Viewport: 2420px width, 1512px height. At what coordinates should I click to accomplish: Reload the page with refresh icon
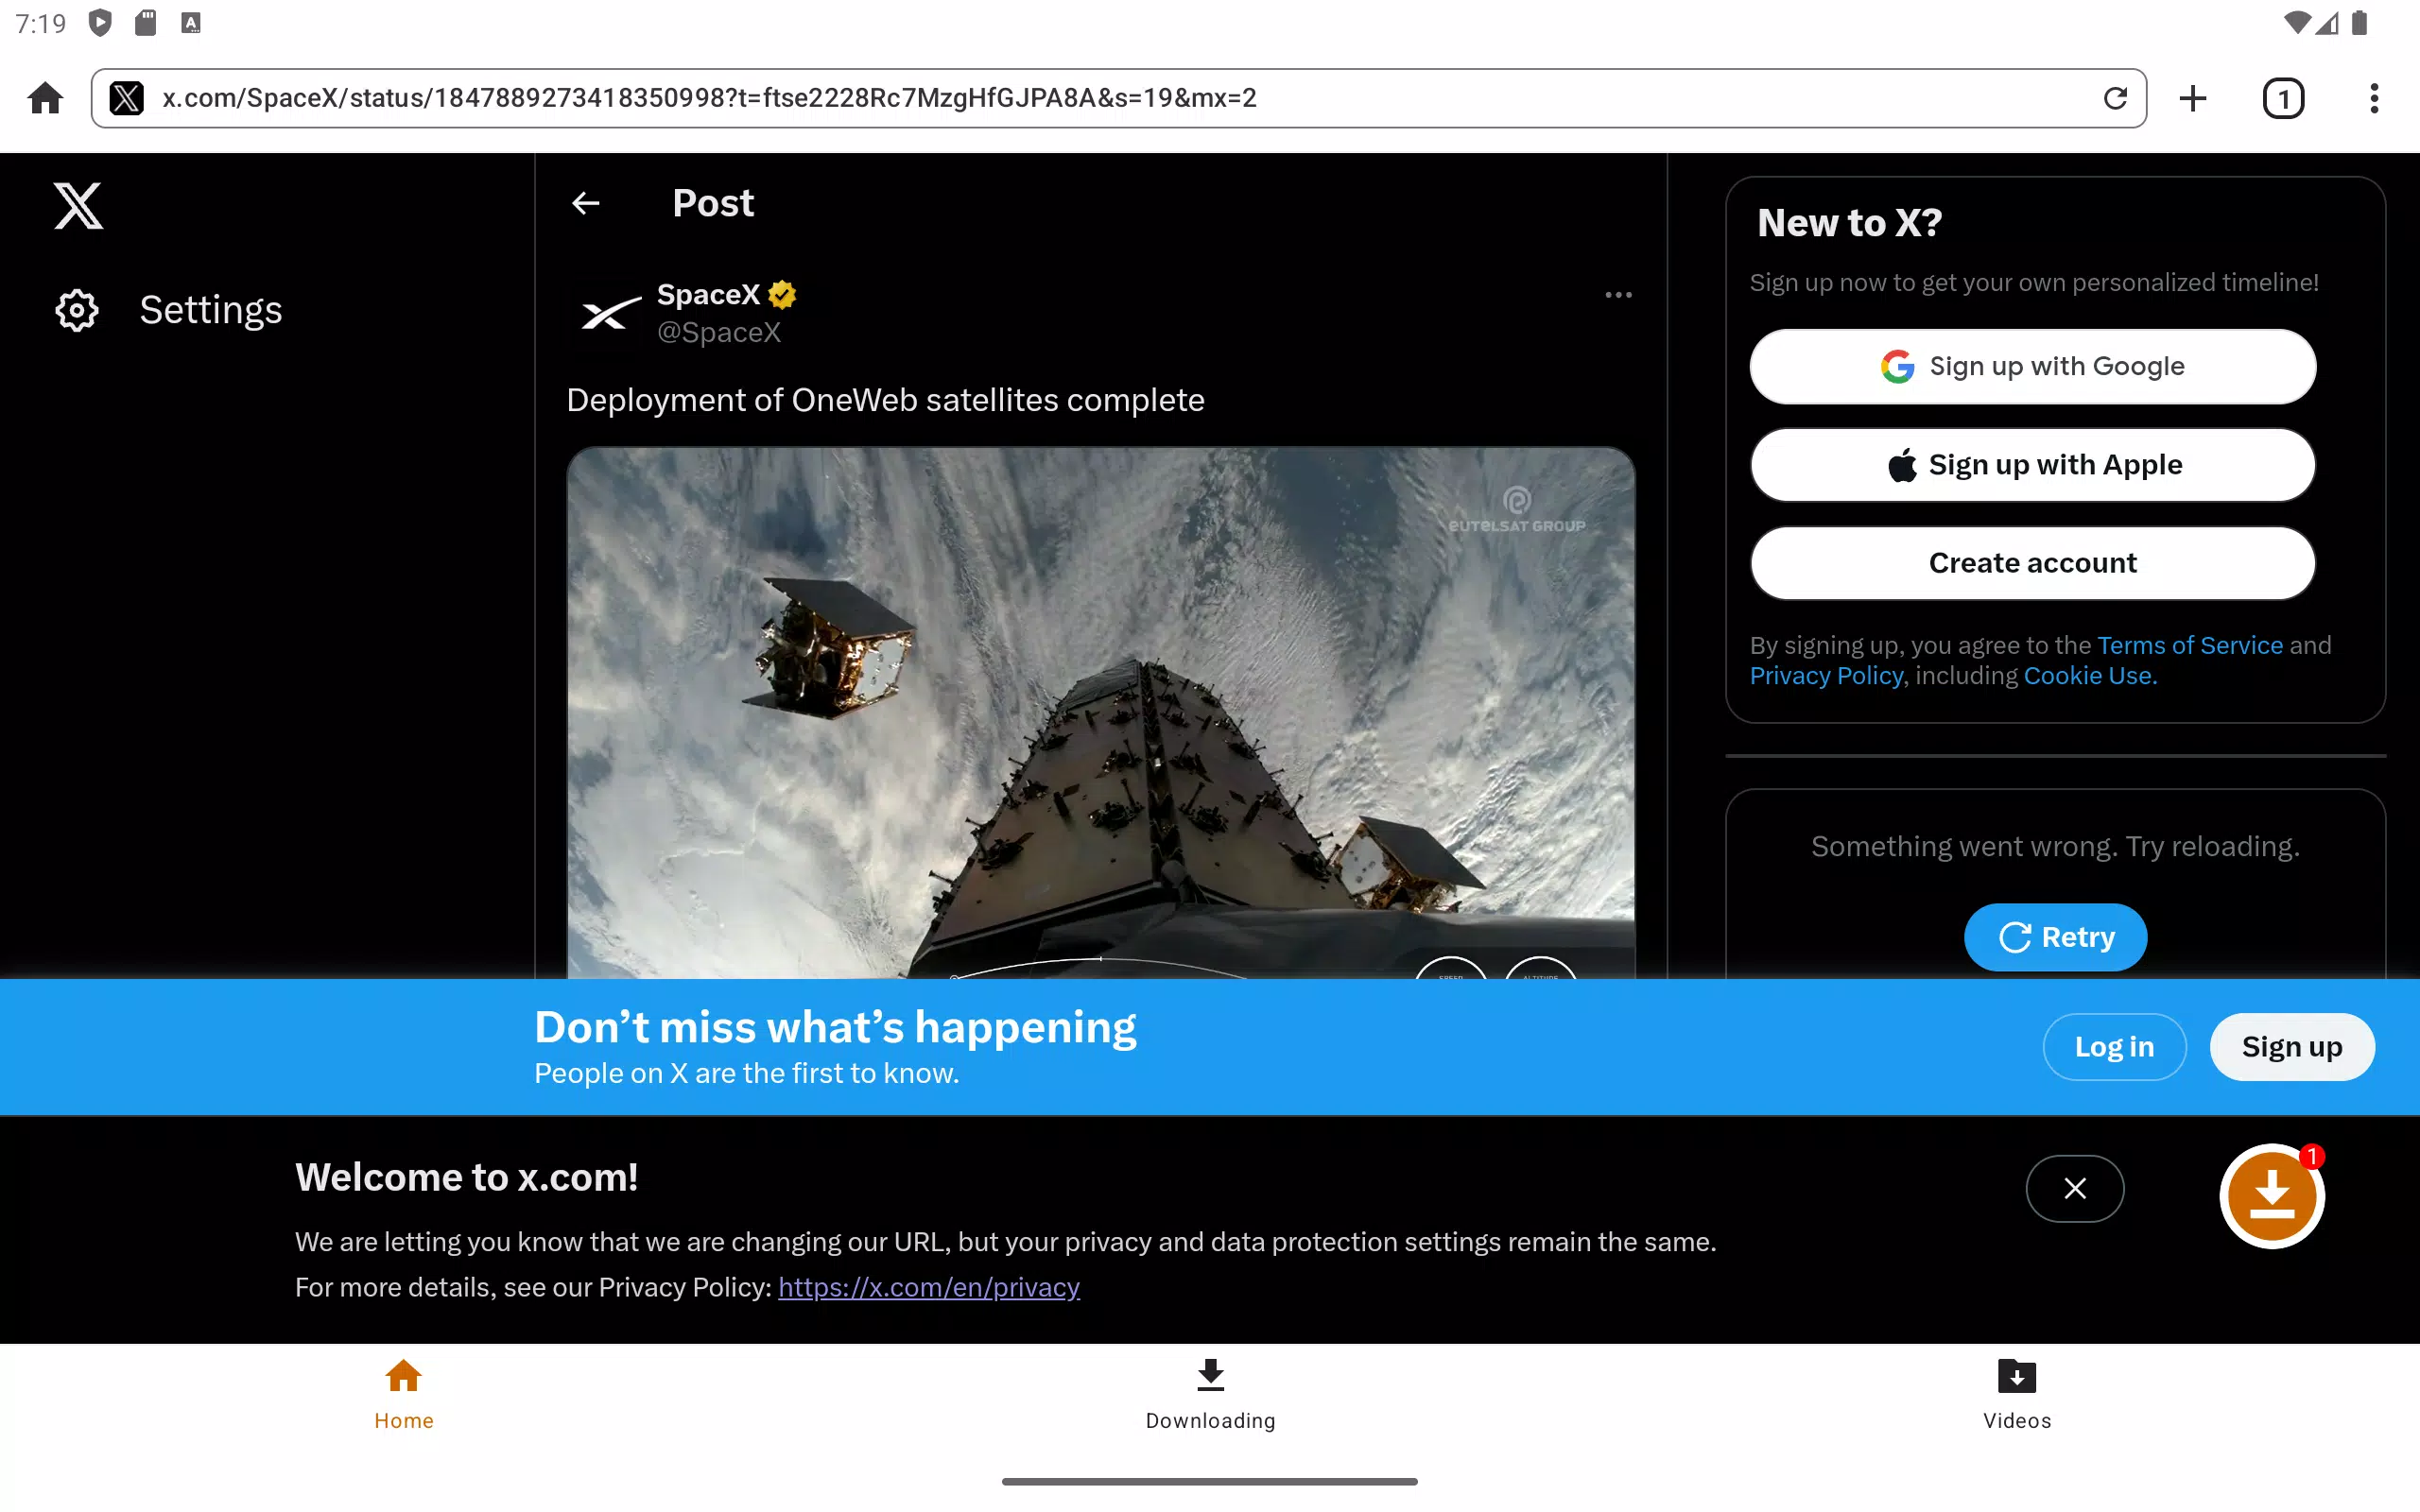(2114, 98)
